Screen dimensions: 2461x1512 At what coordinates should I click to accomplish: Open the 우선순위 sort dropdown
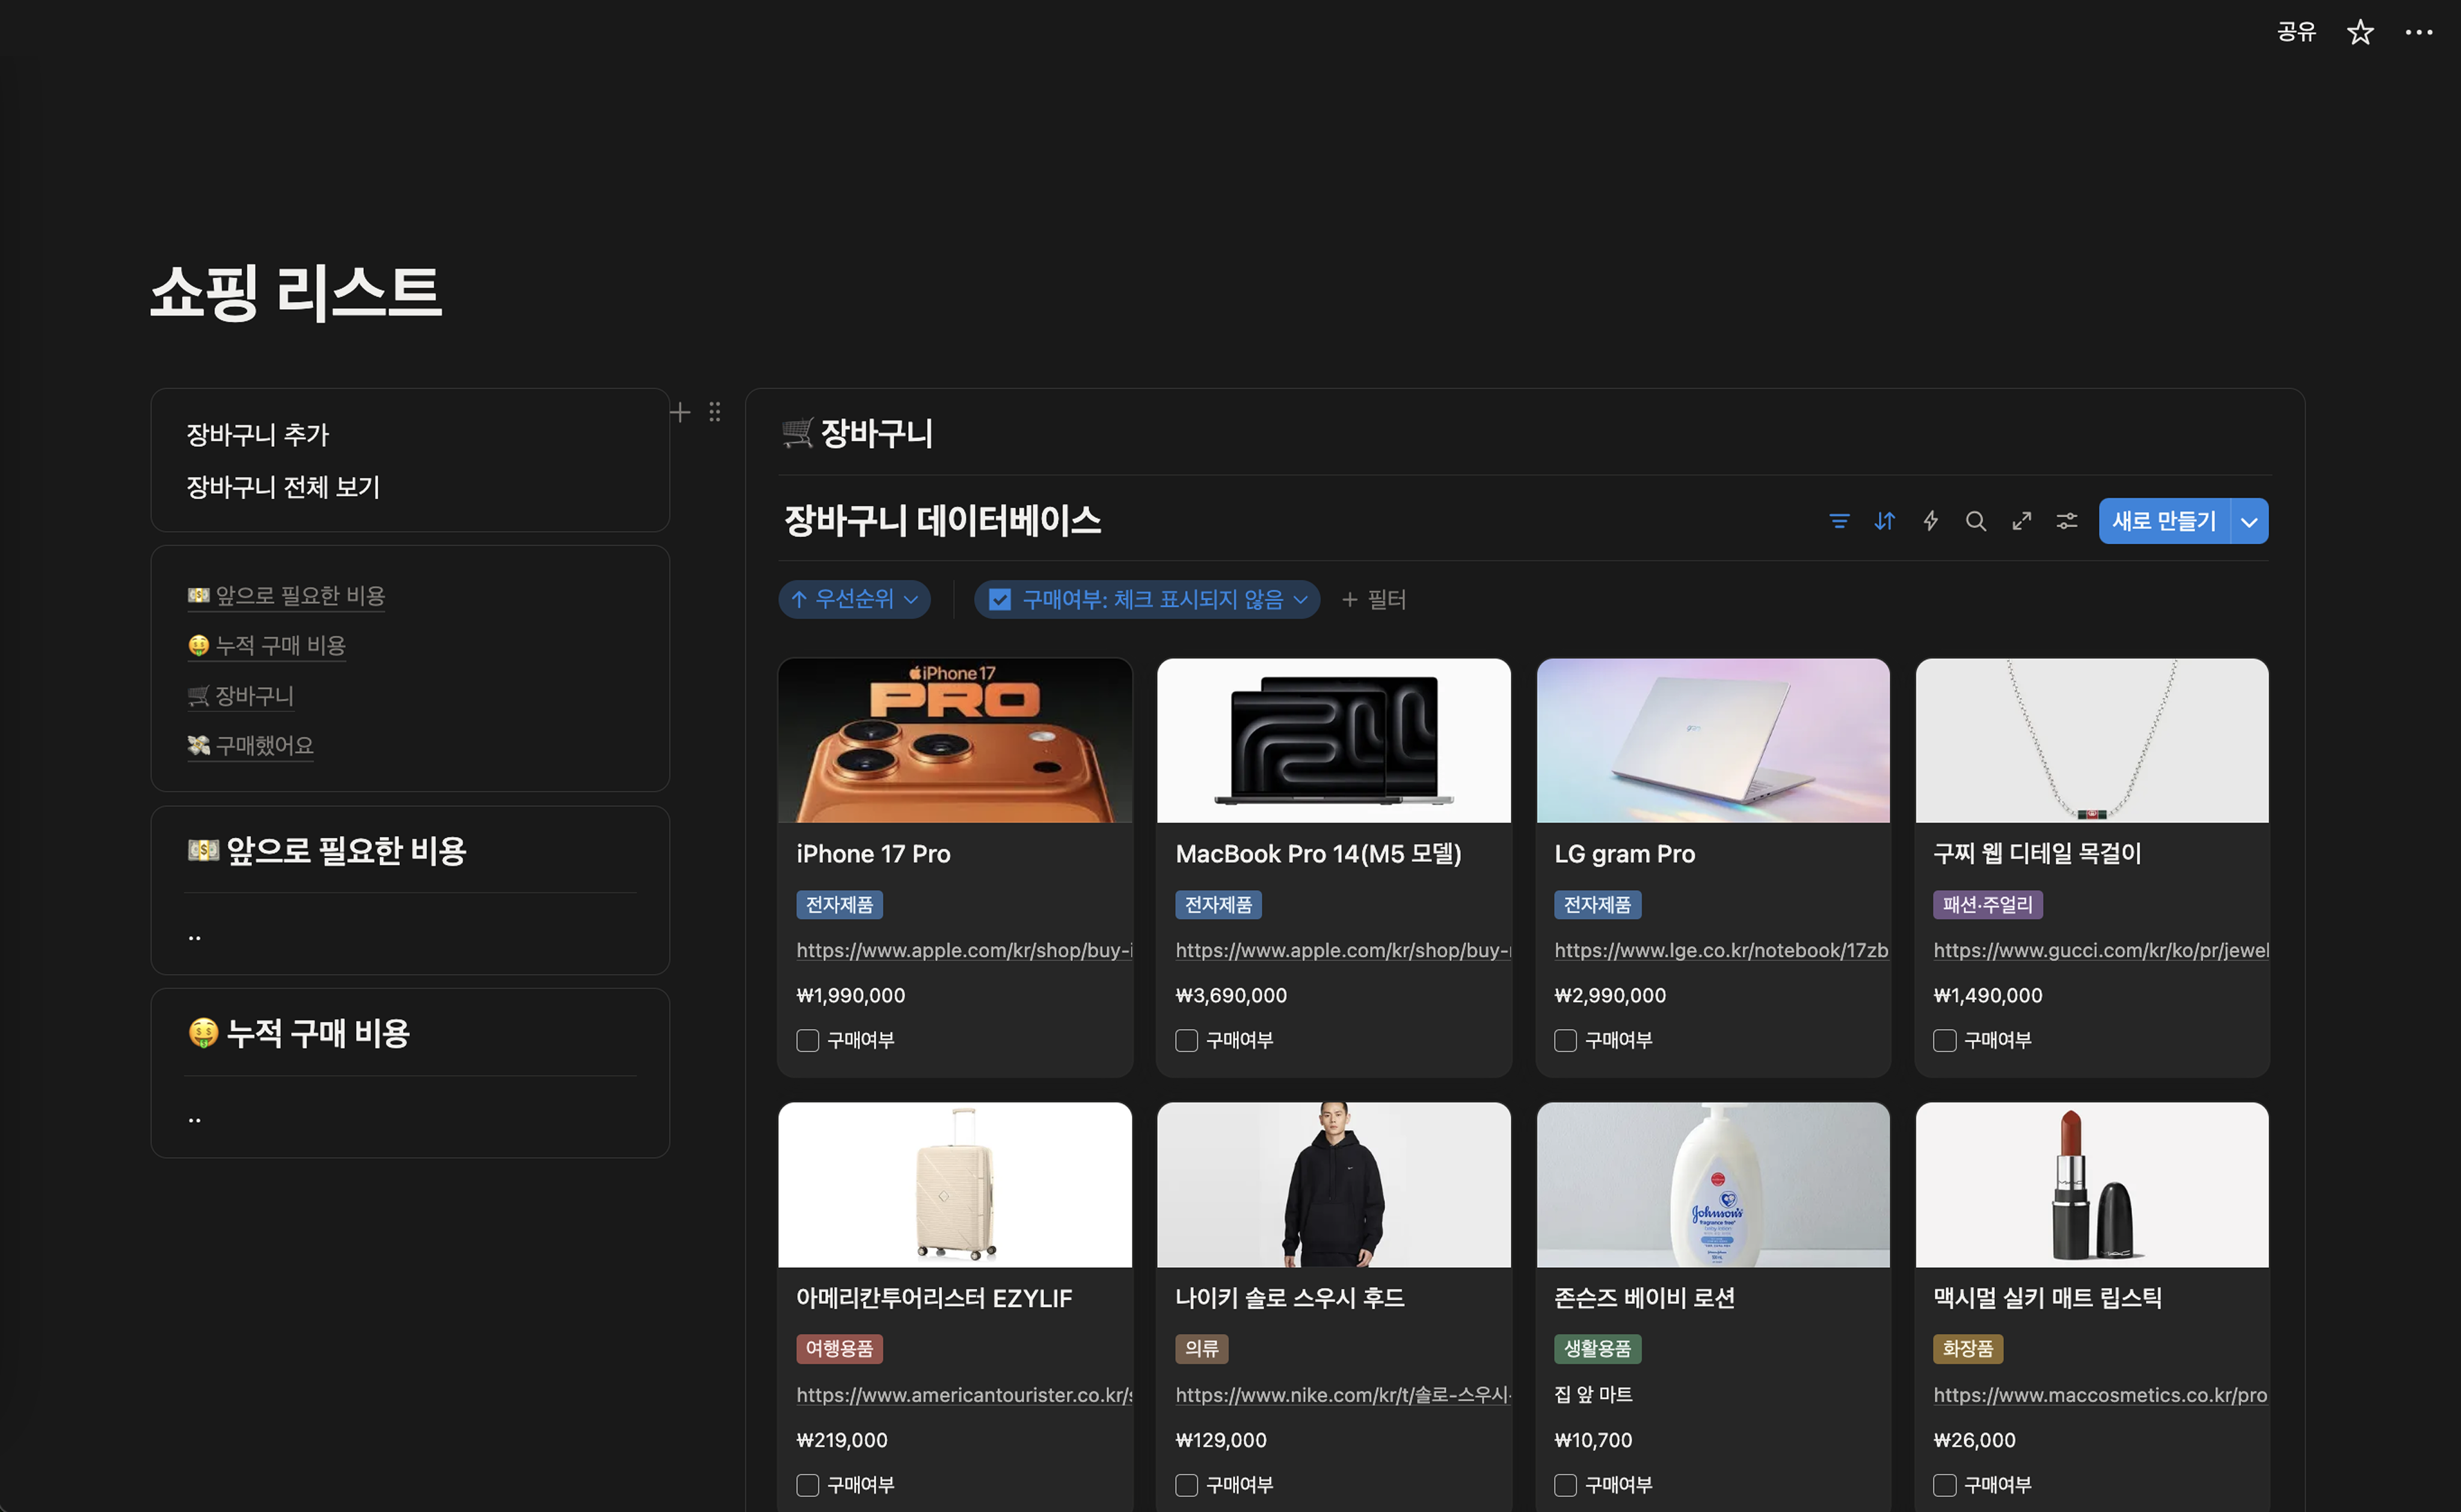(x=854, y=599)
